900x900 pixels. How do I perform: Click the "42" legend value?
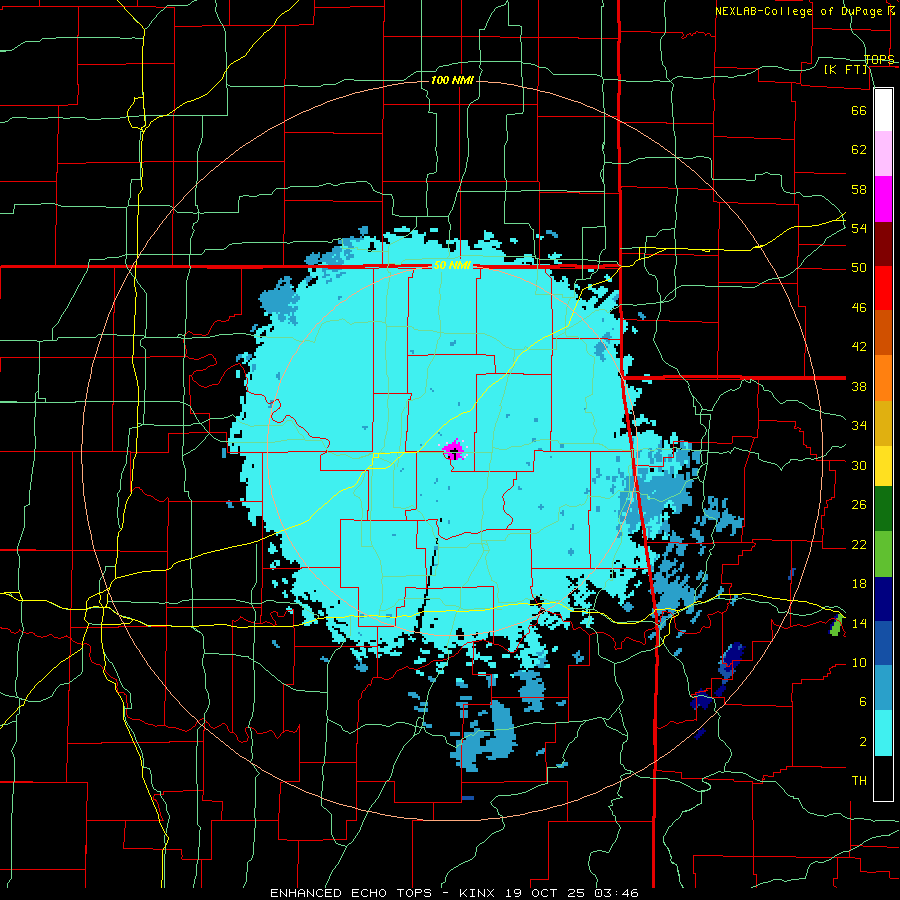pyautogui.click(x=859, y=347)
